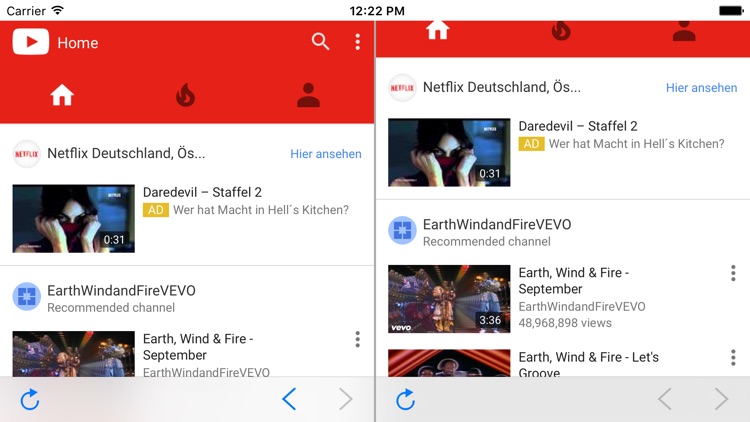
Task: Select 'Earth, Wind & Fire - Let's Groove' title
Action: (588, 365)
